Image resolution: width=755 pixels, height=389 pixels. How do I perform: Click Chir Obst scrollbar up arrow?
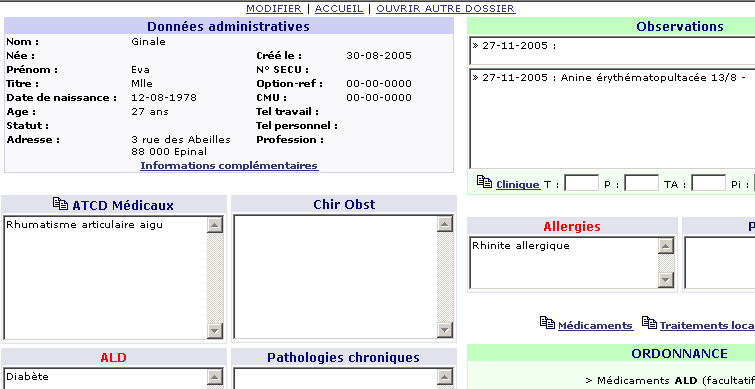pyautogui.click(x=445, y=224)
